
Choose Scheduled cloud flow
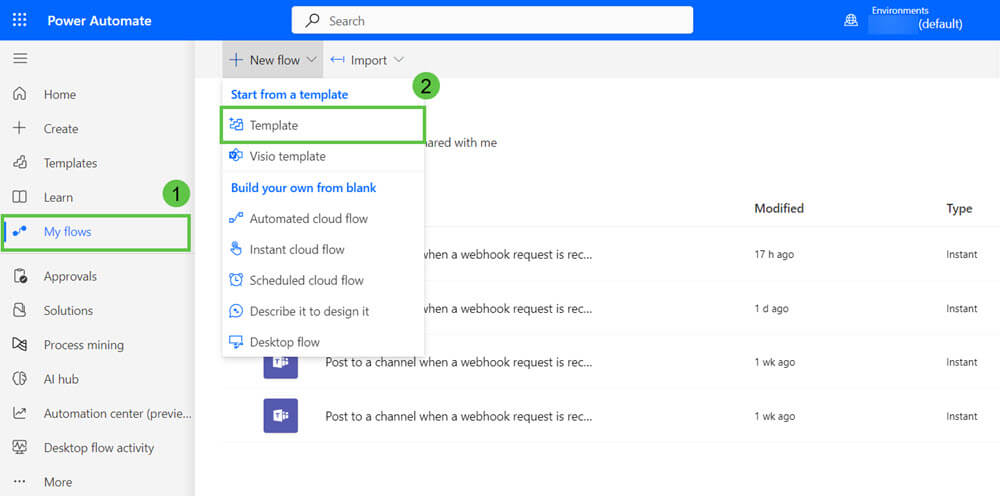(x=323, y=280)
